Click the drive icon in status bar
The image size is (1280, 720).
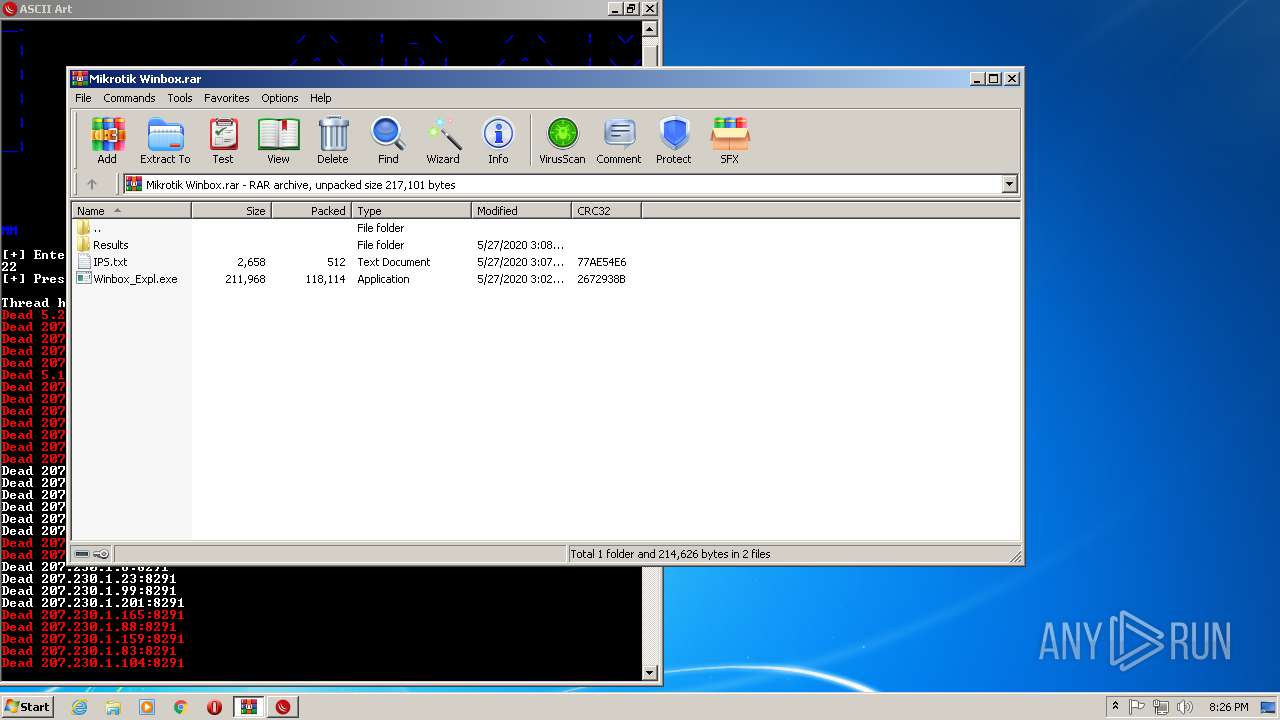pos(82,554)
